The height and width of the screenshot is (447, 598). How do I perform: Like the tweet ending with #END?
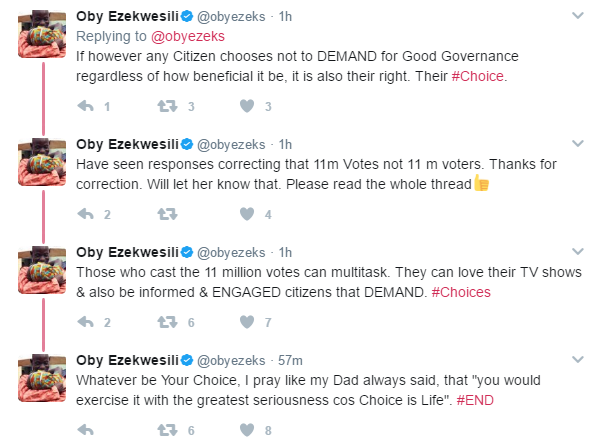click(x=247, y=430)
